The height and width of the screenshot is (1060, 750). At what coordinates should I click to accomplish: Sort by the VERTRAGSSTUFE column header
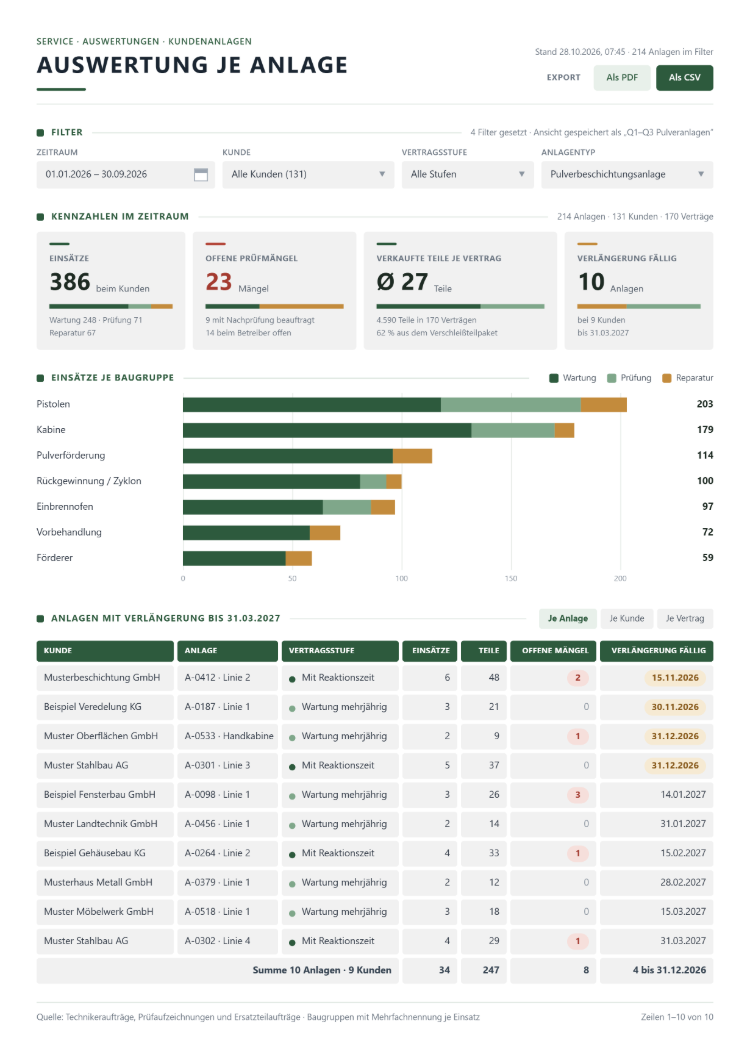tap(339, 651)
